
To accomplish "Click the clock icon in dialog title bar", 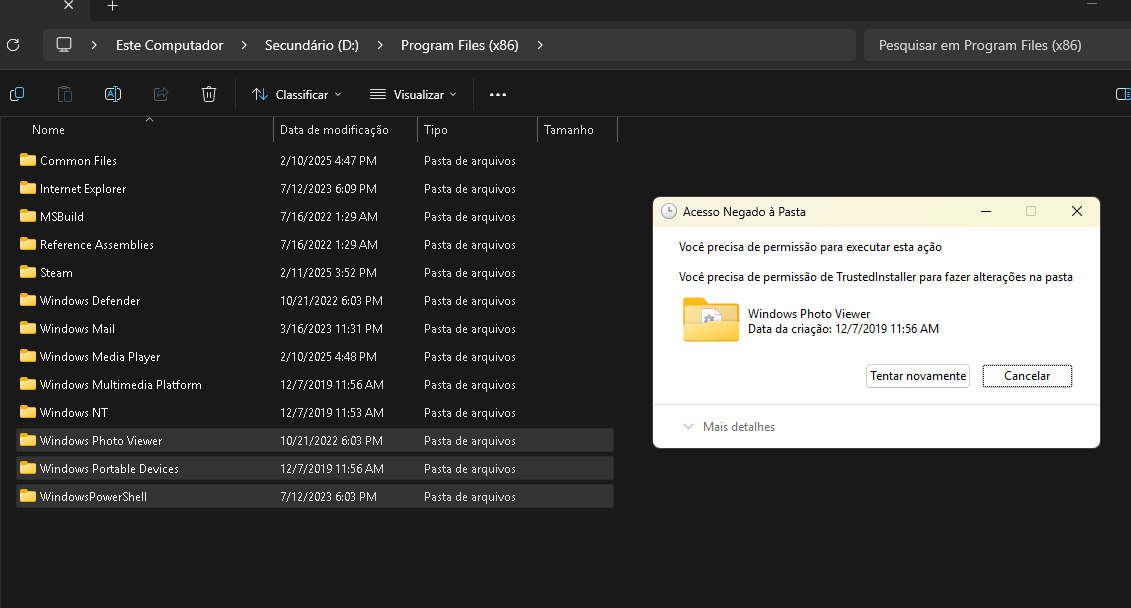I will pos(669,211).
